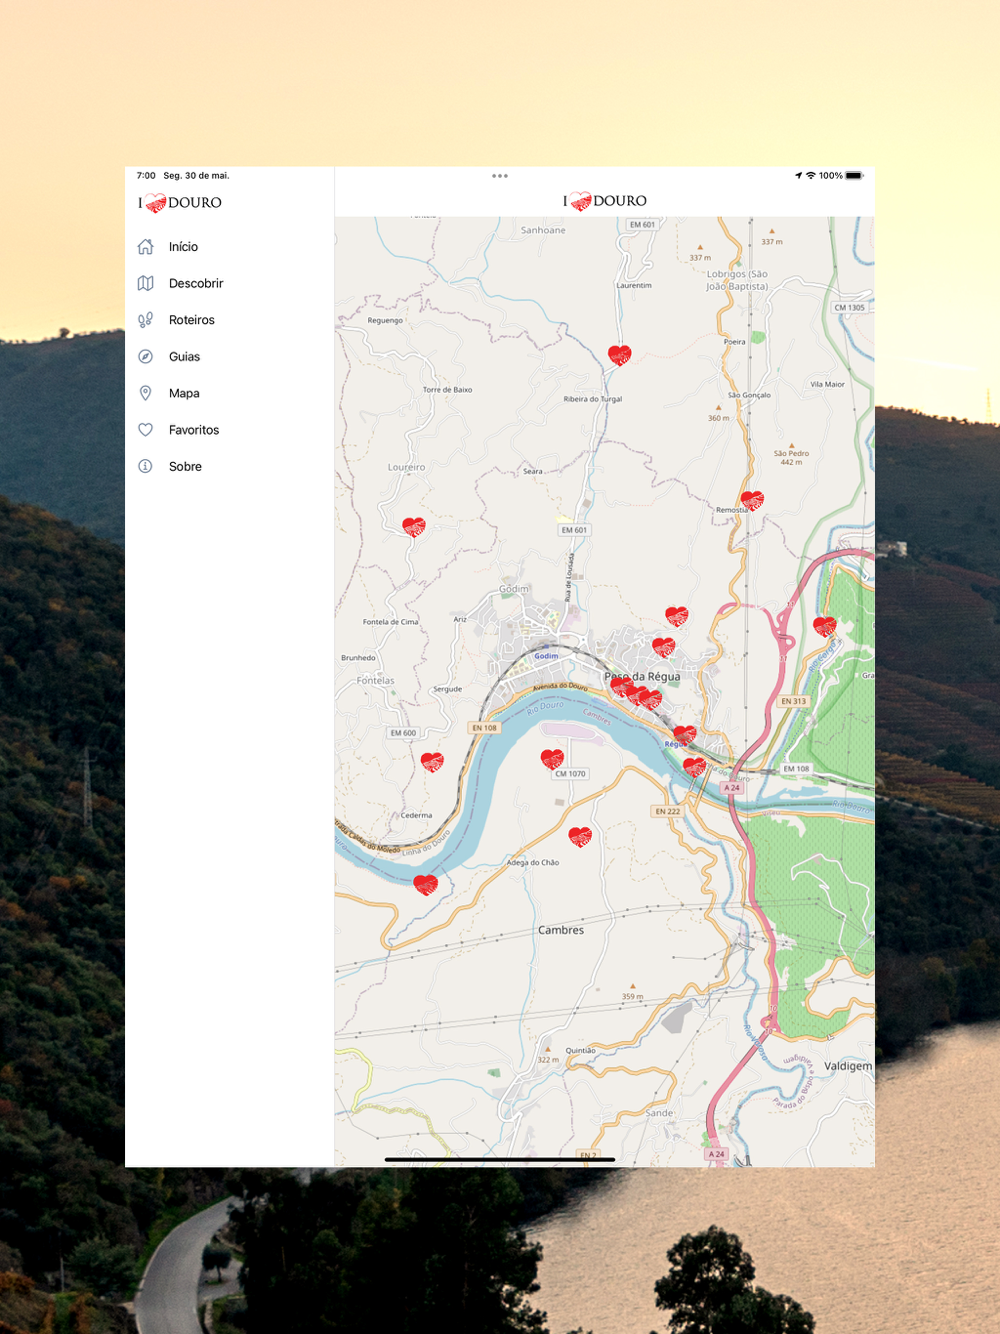Click the Início home icon
1000x1334 pixels.
(146, 247)
